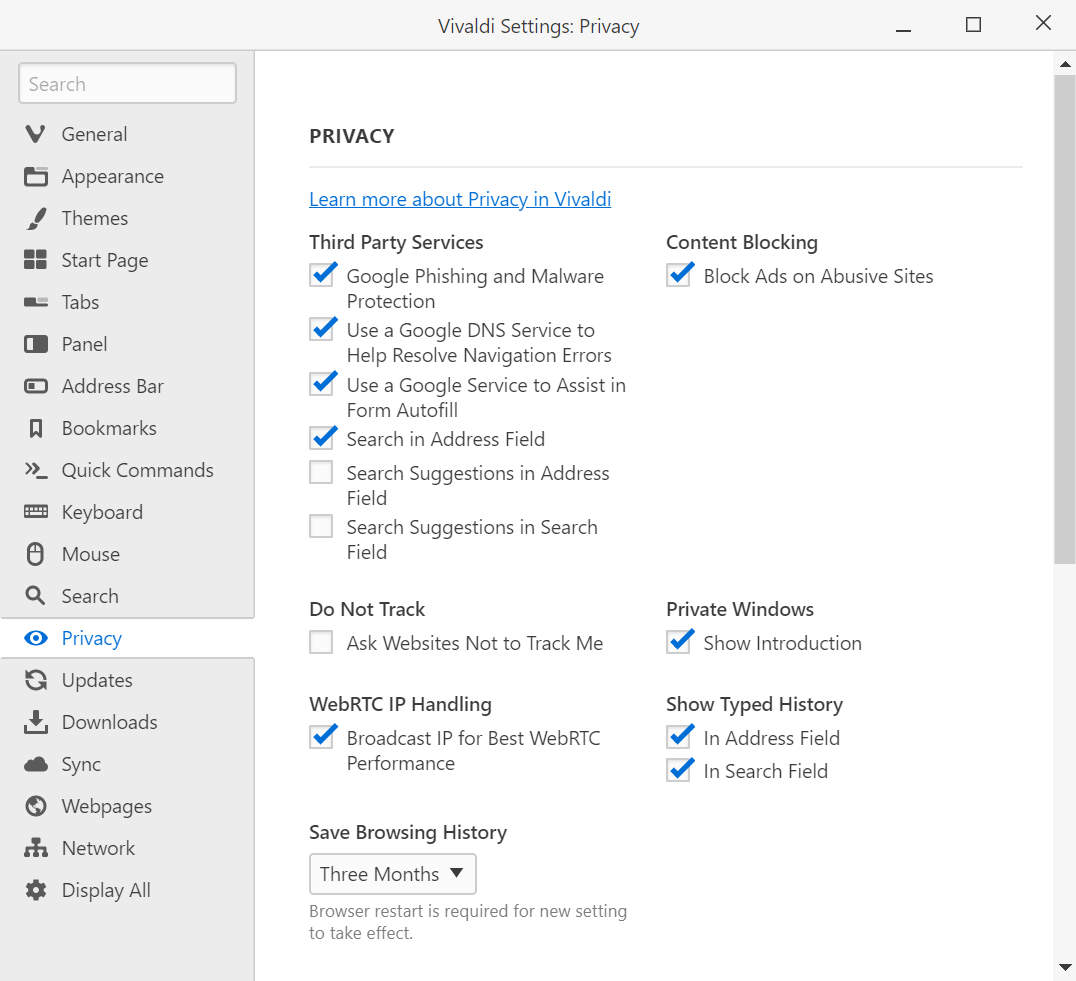Click the scrollbar down arrow
1076x981 pixels.
[1065, 967]
